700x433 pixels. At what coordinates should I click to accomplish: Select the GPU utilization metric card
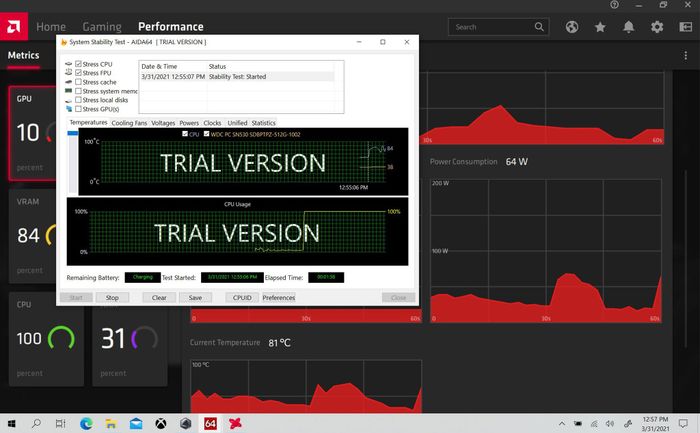pos(32,133)
